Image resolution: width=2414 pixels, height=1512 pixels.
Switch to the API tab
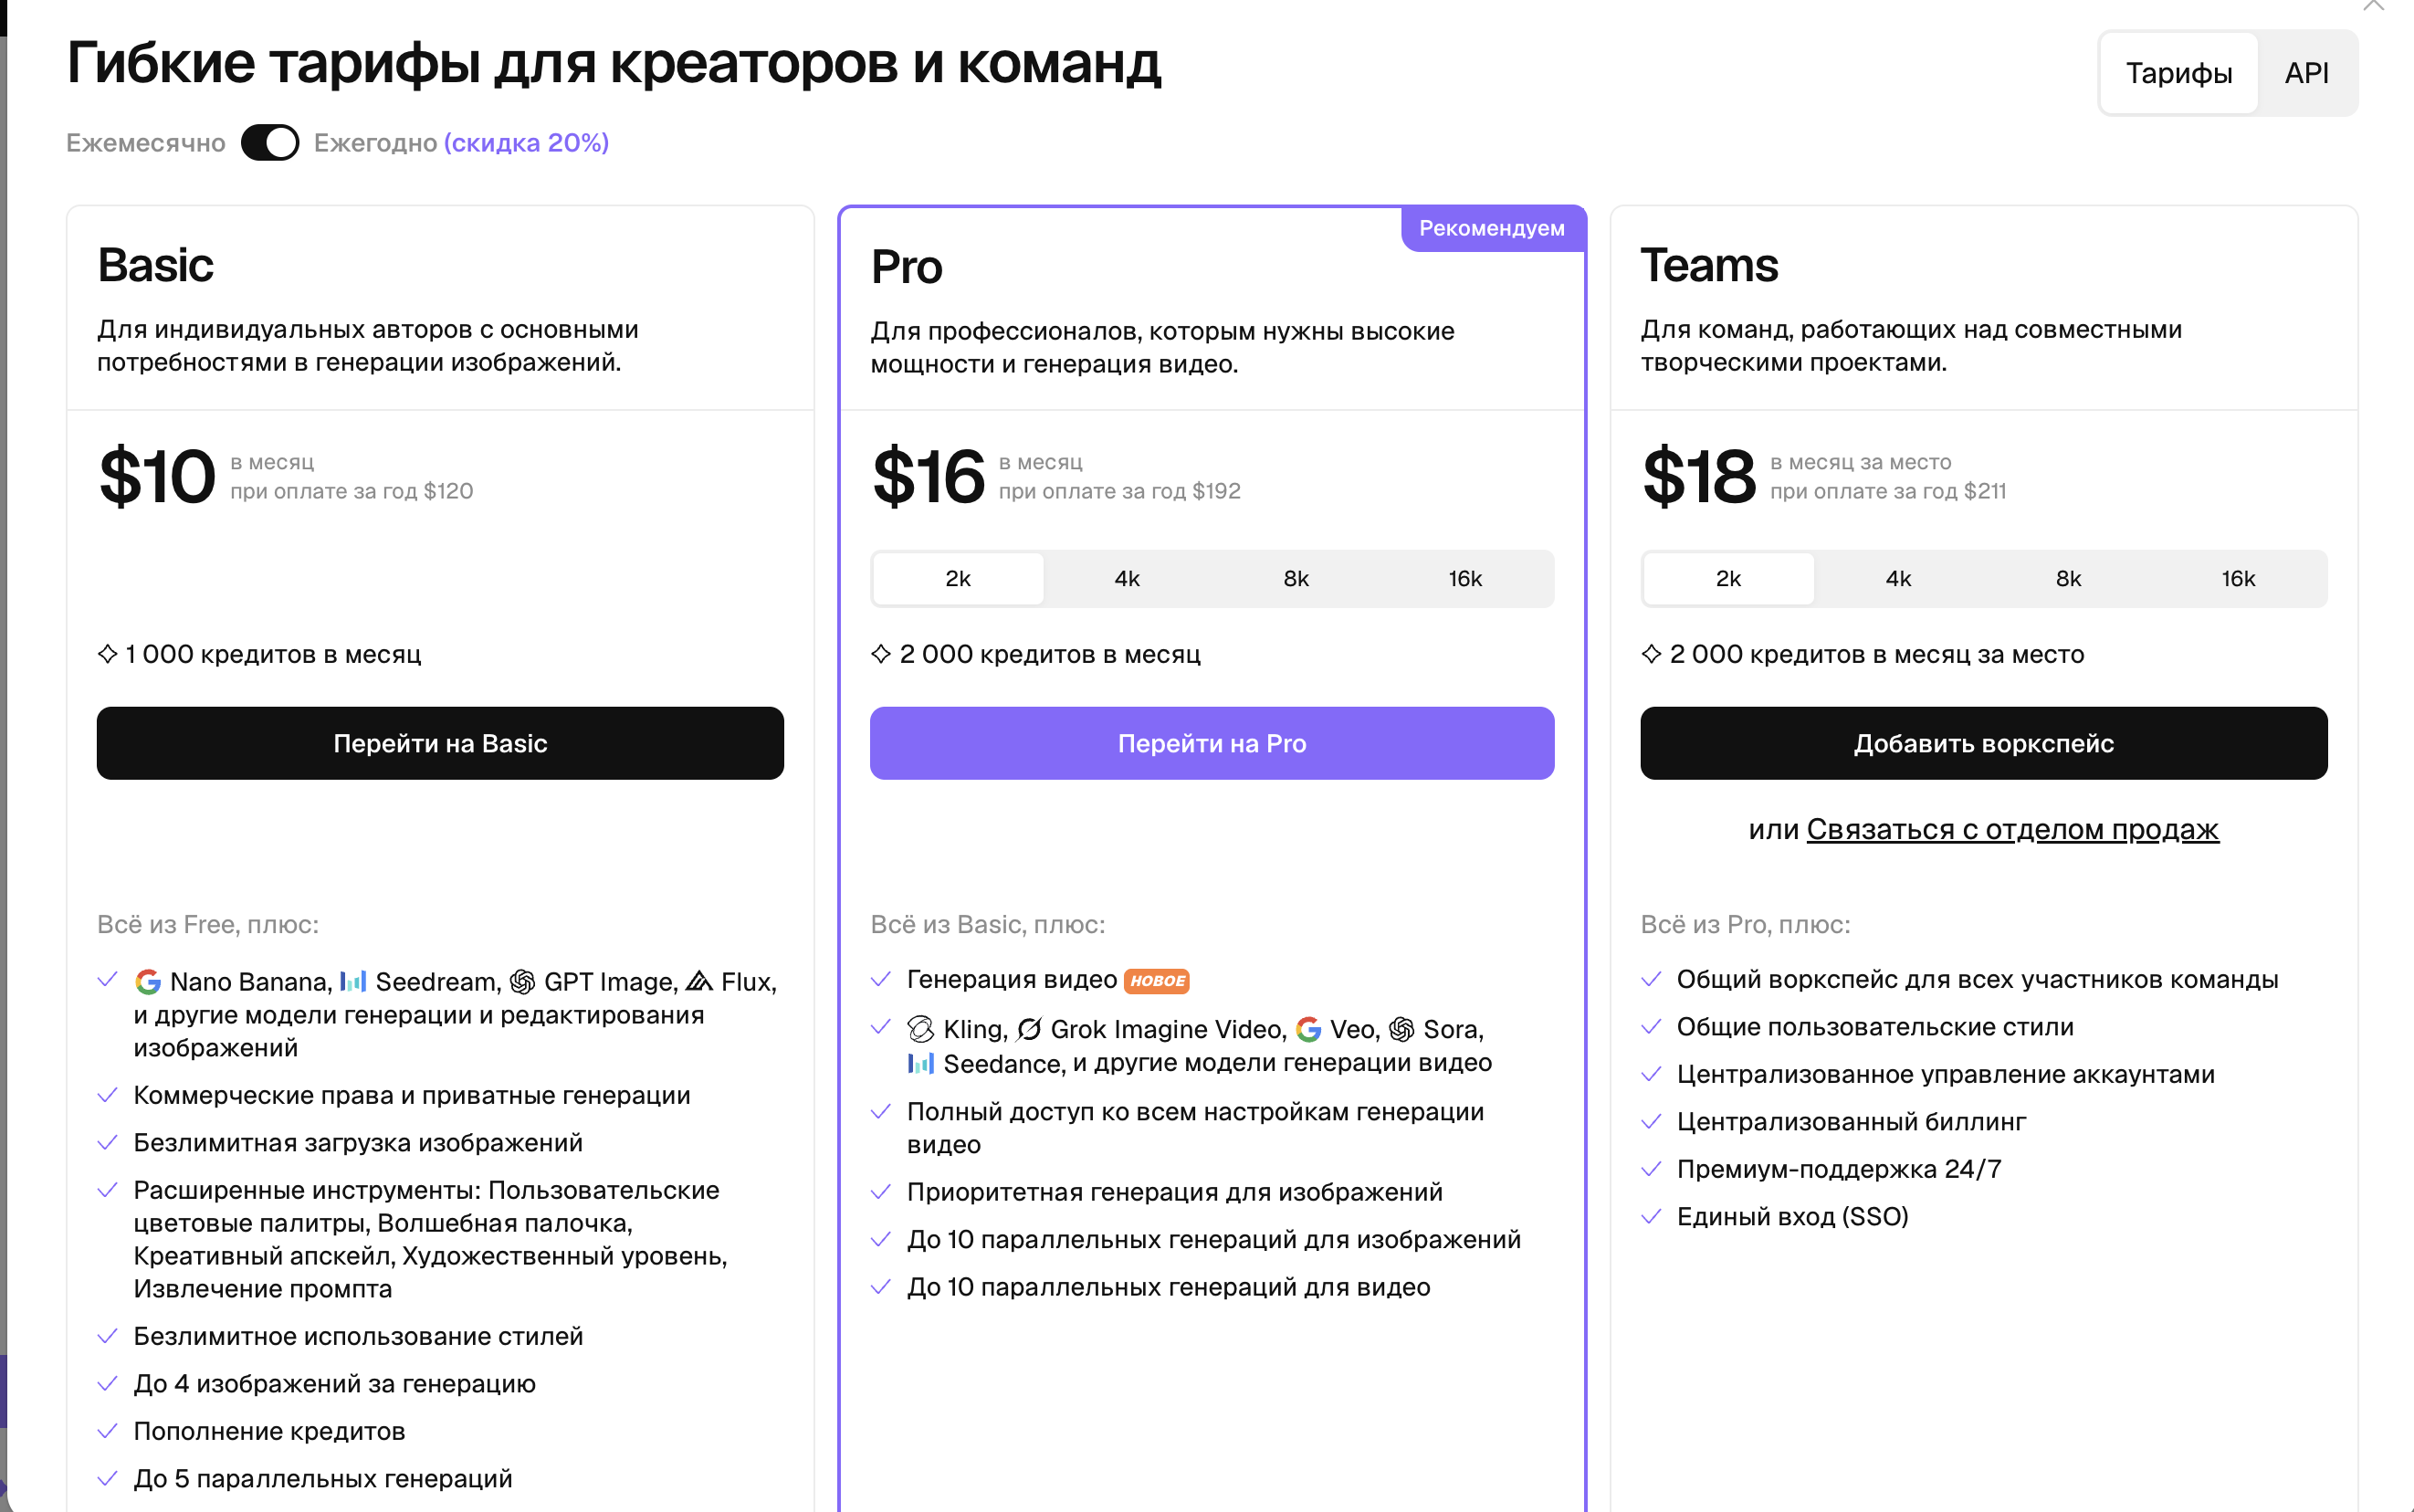pyautogui.click(x=2306, y=73)
